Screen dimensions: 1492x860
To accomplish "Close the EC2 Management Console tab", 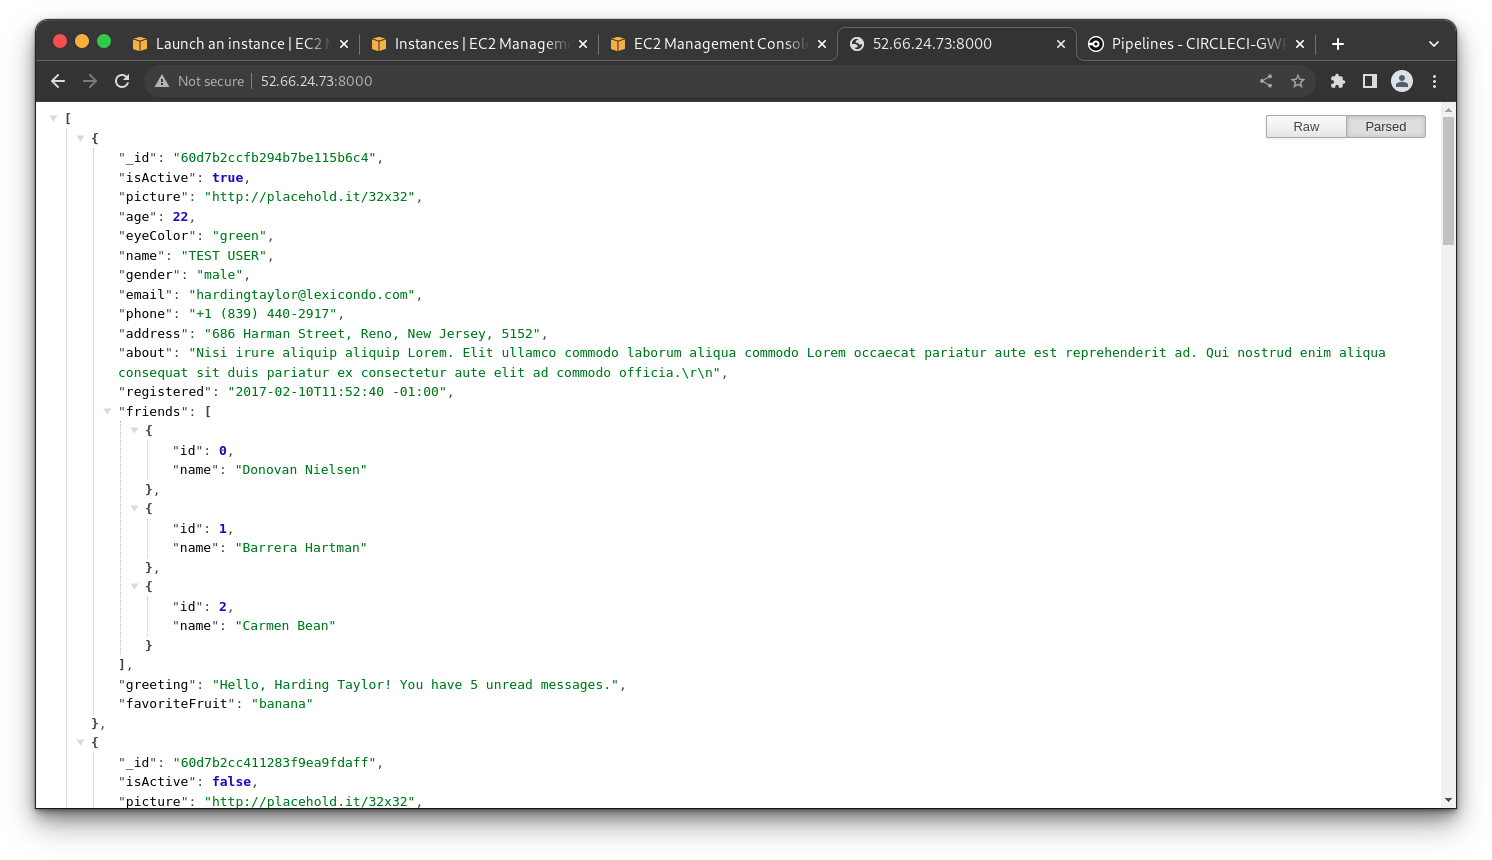I will [x=822, y=44].
